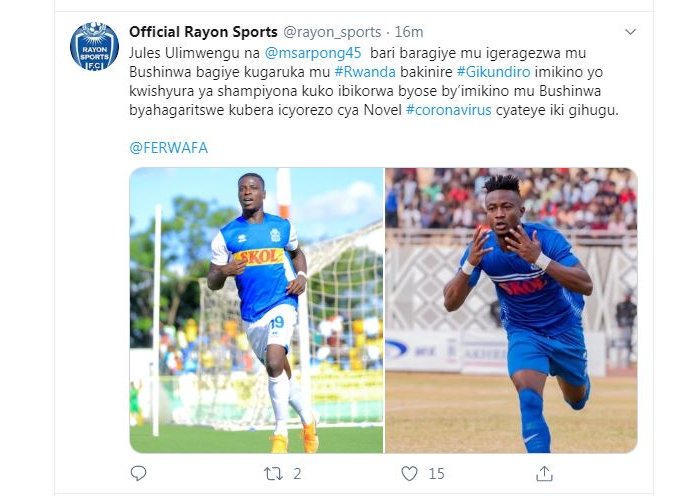Open the 16m tweet timestamp

tap(408, 32)
